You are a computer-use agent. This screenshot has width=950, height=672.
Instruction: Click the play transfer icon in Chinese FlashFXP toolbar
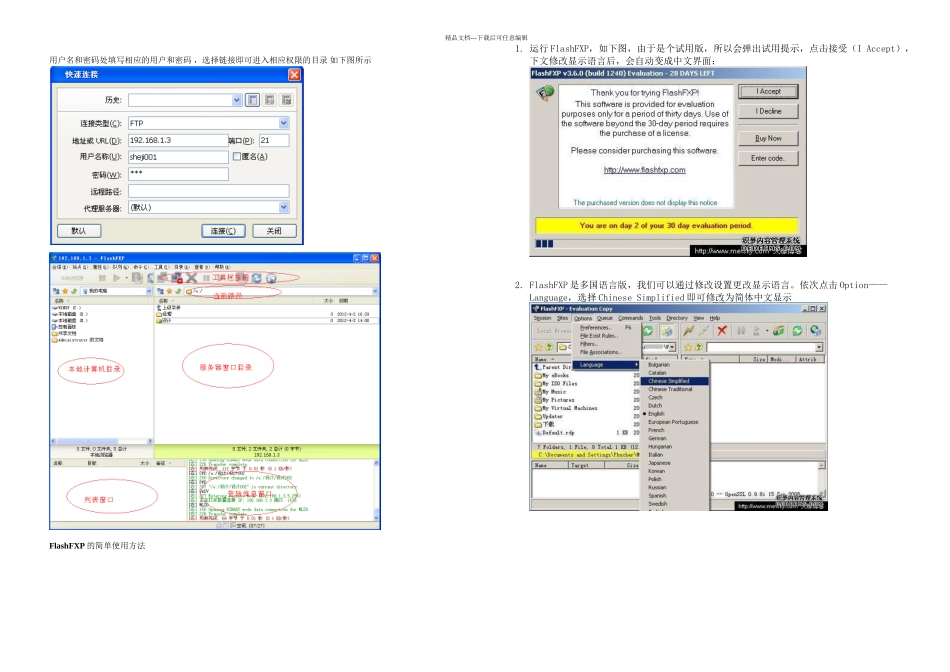coord(117,278)
